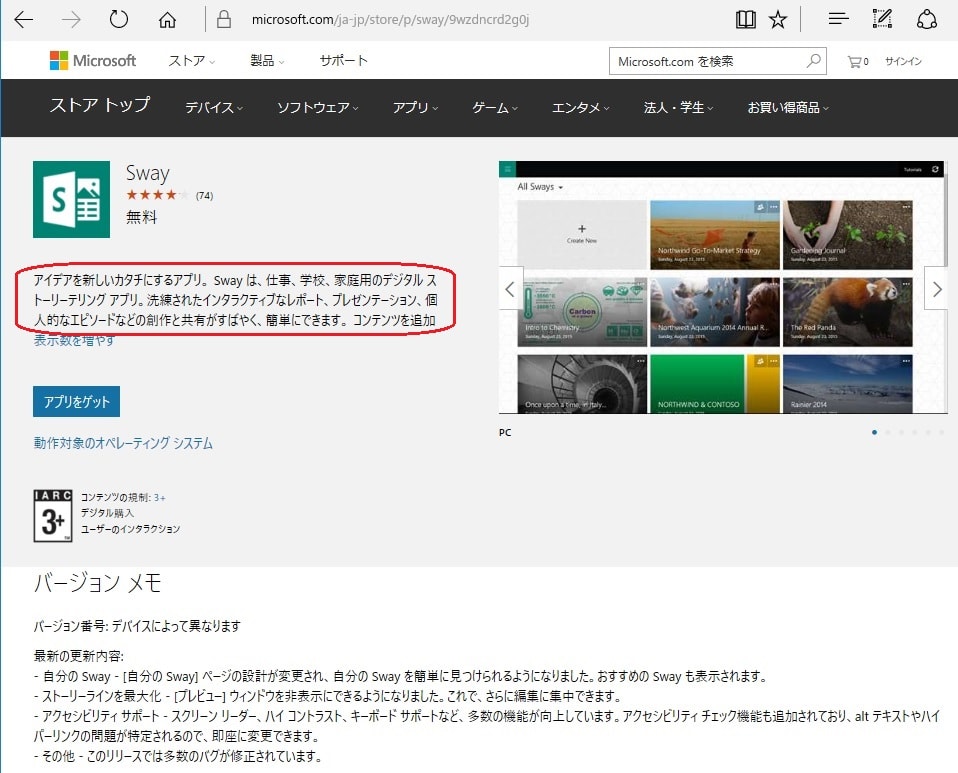Click the padlock site security icon
Viewport: 958px width, 773px height.
224,19
